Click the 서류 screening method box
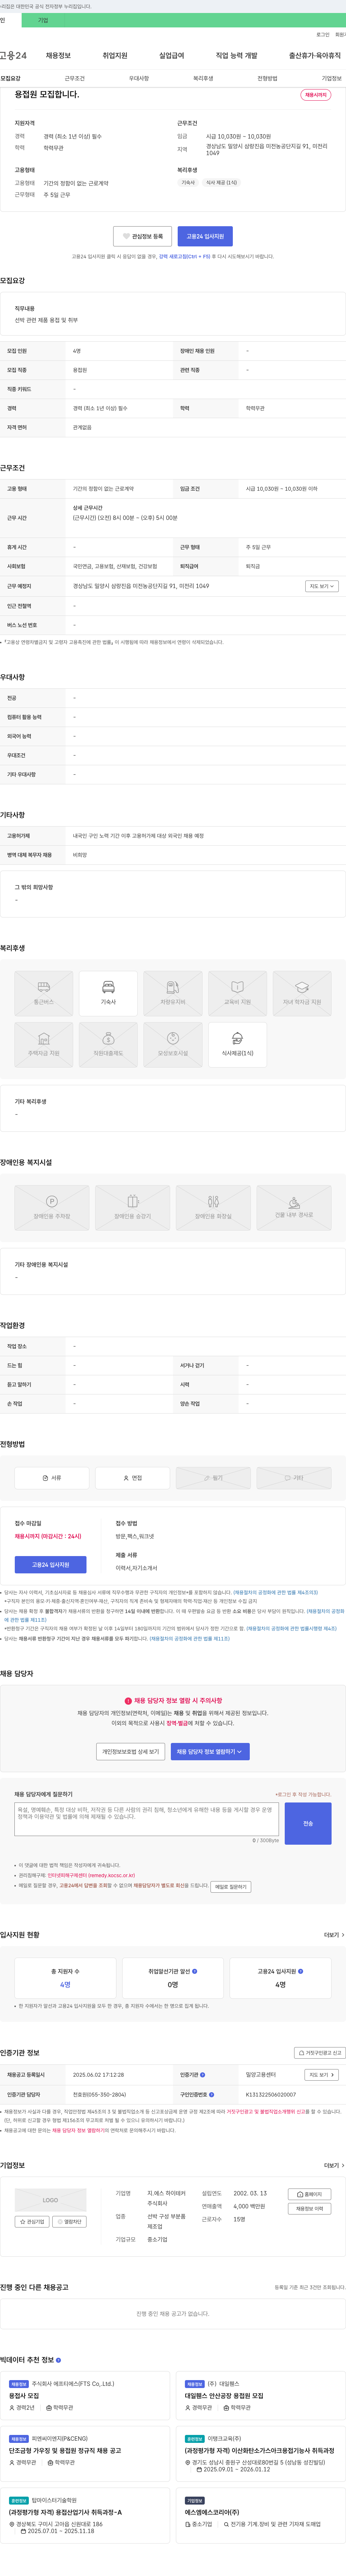 coord(52,1478)
